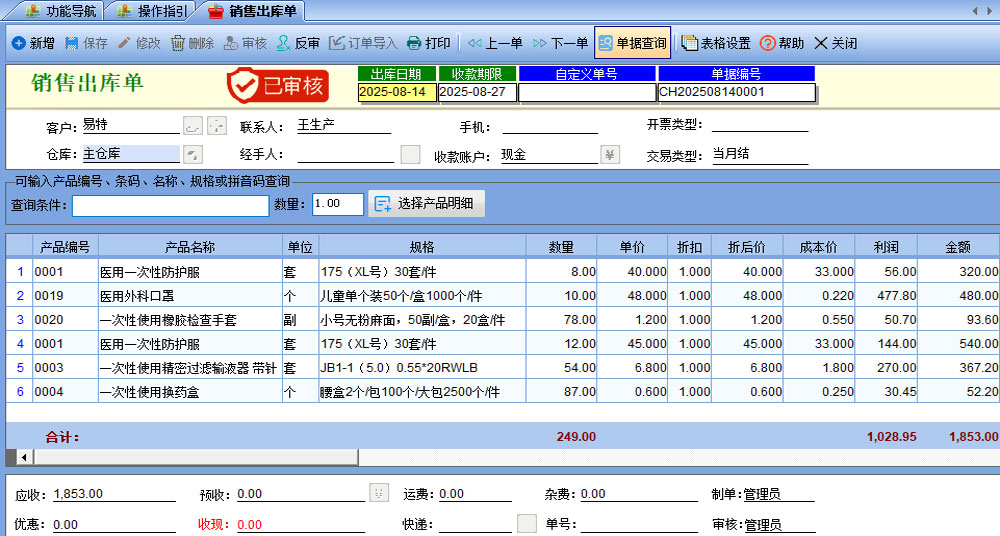Click the warehouse lookup icon beside 主仓库
This screenshot has width=1000, height=536.
(193, 154)
